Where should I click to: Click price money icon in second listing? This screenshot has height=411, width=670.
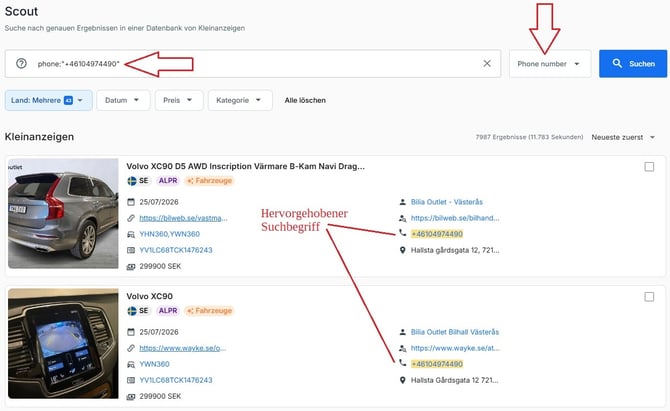click(131, 396)
